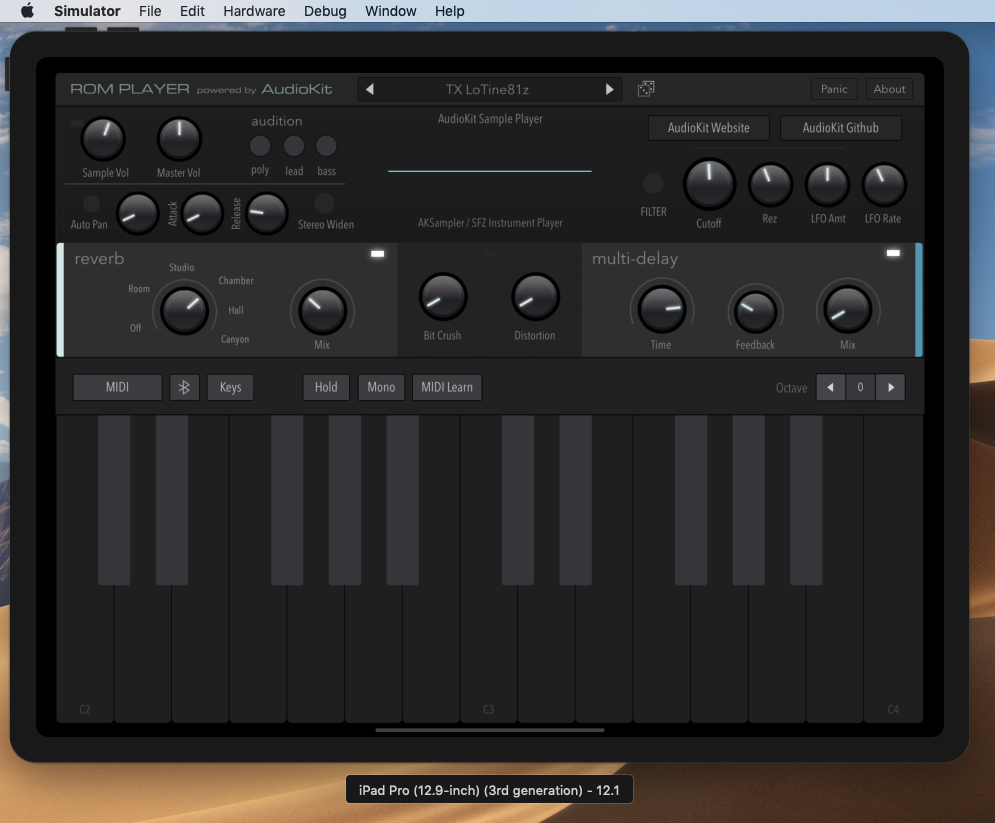Play the C3 piano key
This screenshot has width=995, height=823.
click(488, 654)
